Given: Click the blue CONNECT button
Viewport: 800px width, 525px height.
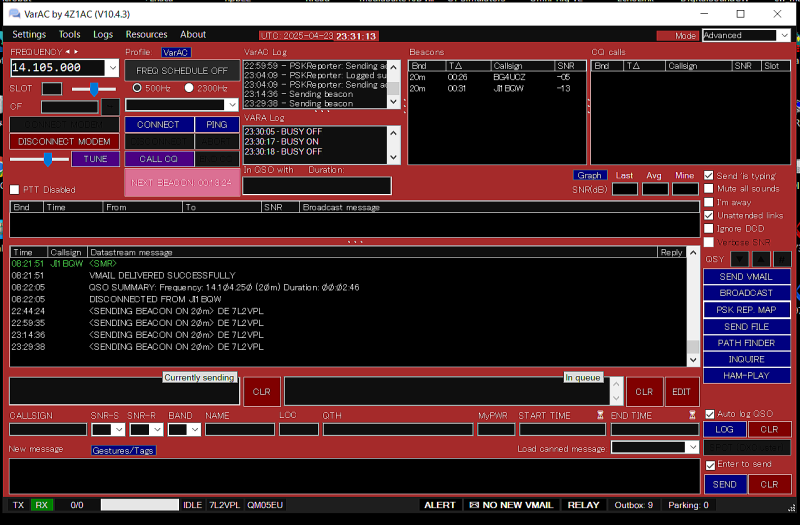Looking at the screenshot, I should (159, 124).
